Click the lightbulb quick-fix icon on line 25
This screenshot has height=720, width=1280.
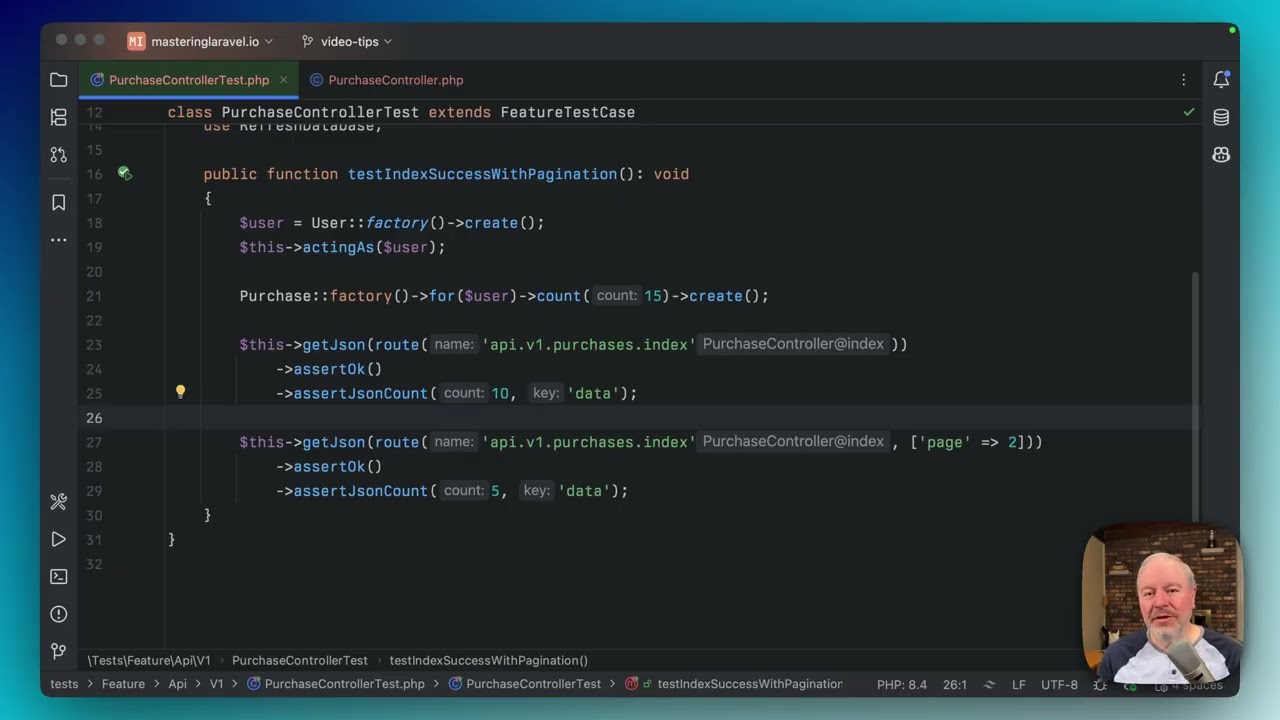tap(180, 392)
